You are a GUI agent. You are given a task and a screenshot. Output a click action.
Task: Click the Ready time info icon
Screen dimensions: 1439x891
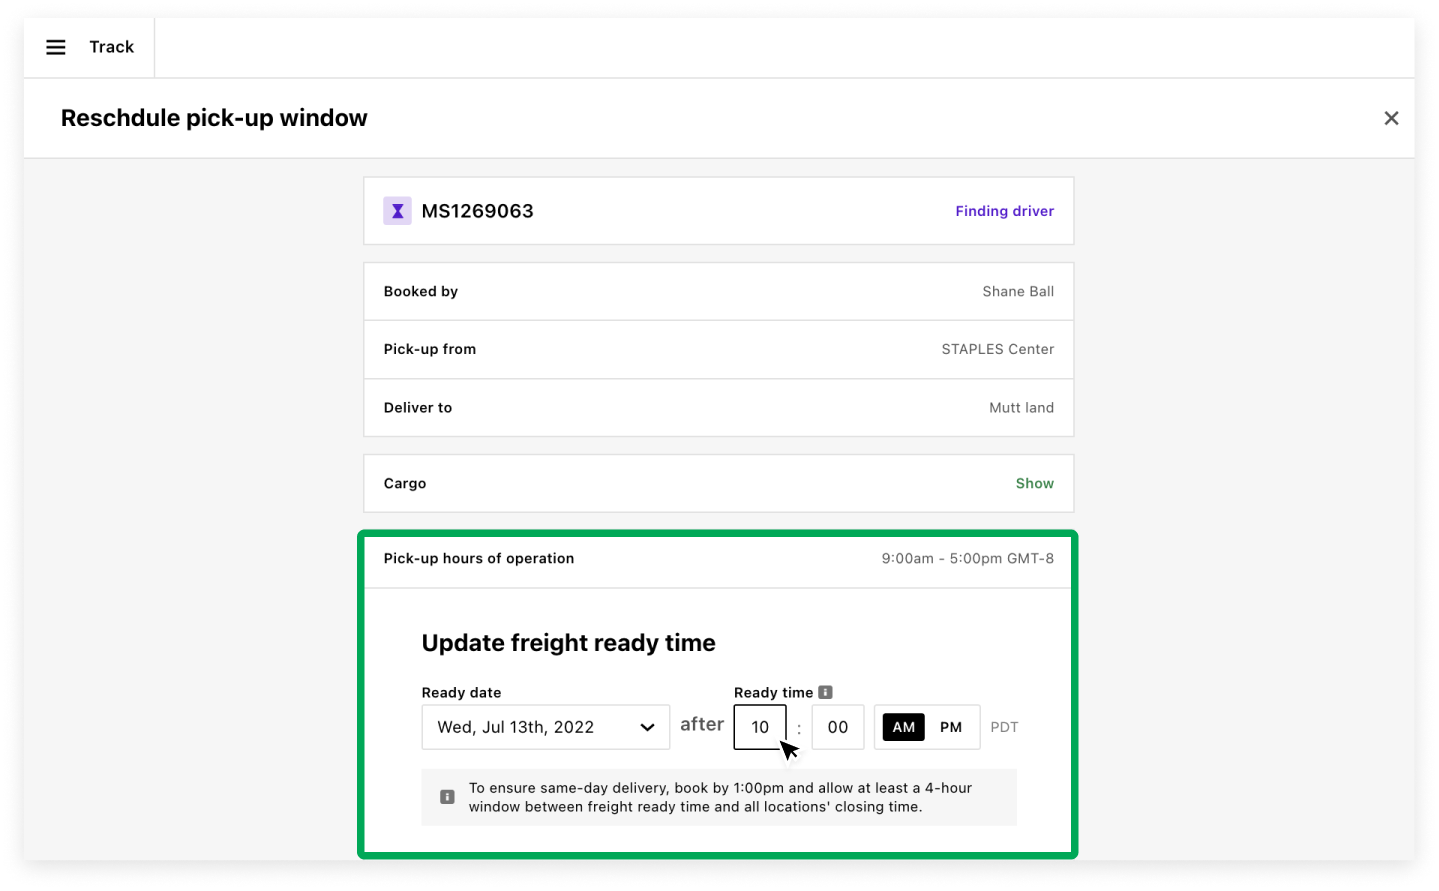click(x=825, y=692)
